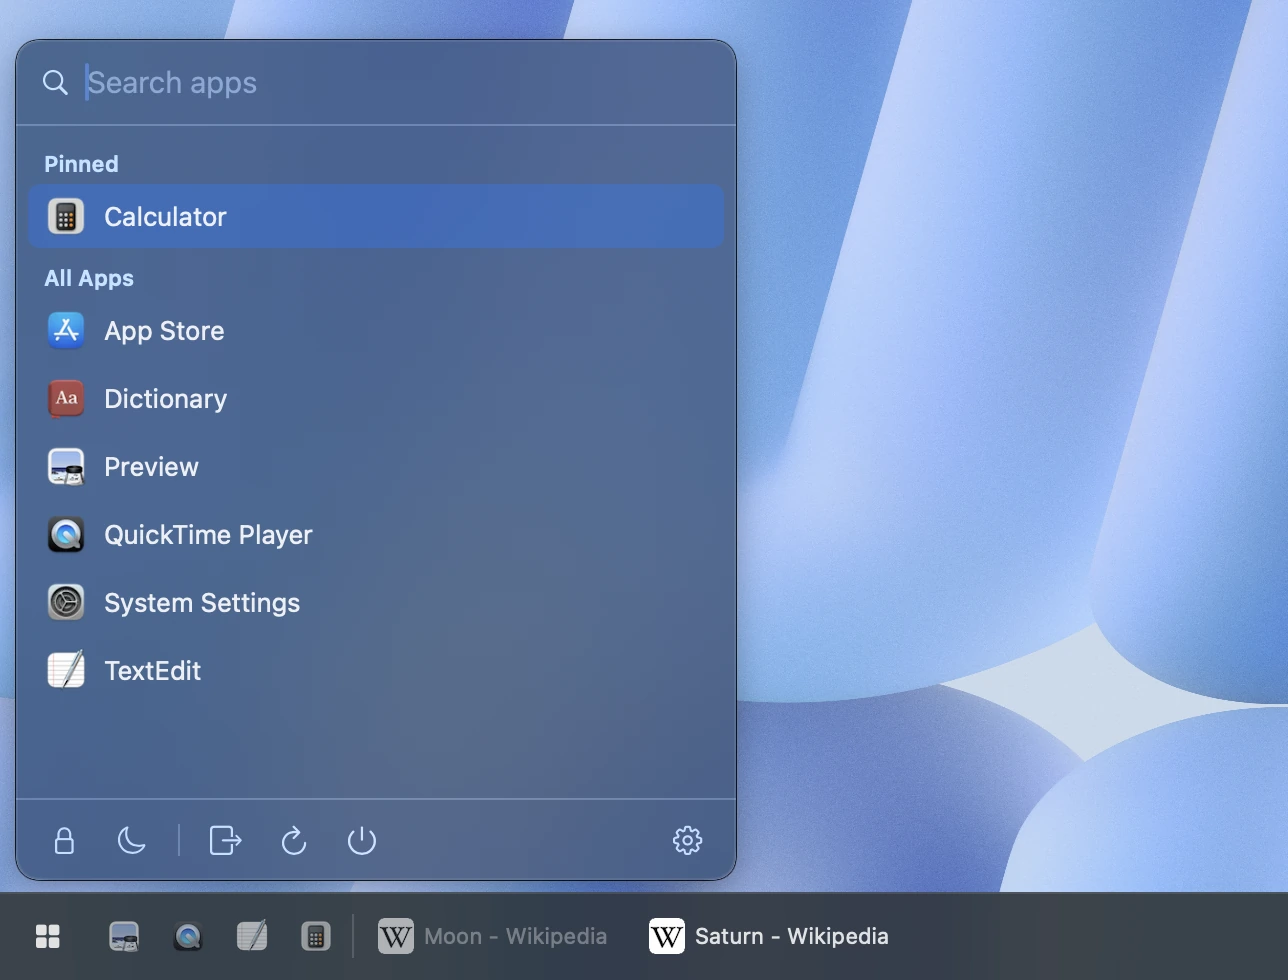Screen dimensions: 1288x980
Task: Shut down with the power icon
Action: coord(362,840)
